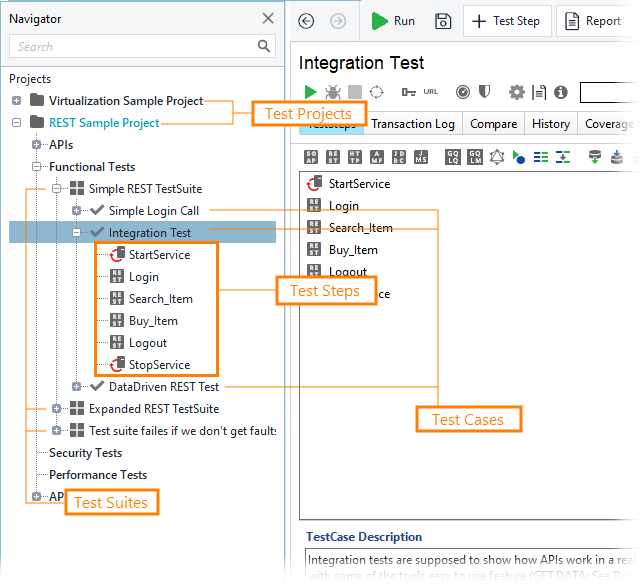Add an AMF request step icon
Screen dimensions: 643x585
coord(376,157)
